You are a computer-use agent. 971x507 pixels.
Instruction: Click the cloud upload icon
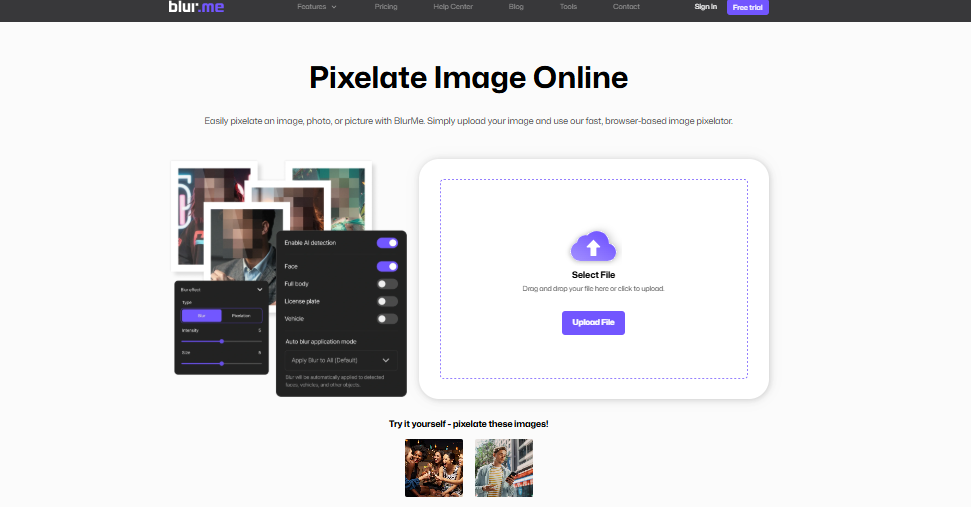pos(593,247)
